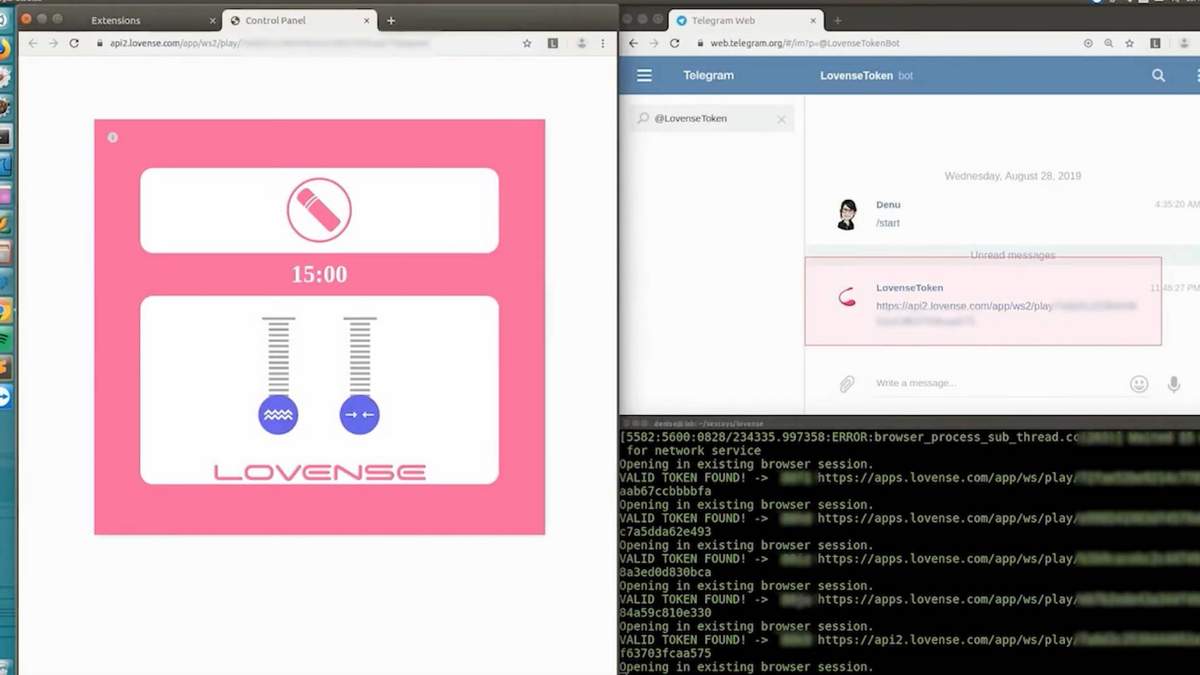Clear the @LovenseToken search text
This screenshot has width=1200, height=675.
(781, 119)
